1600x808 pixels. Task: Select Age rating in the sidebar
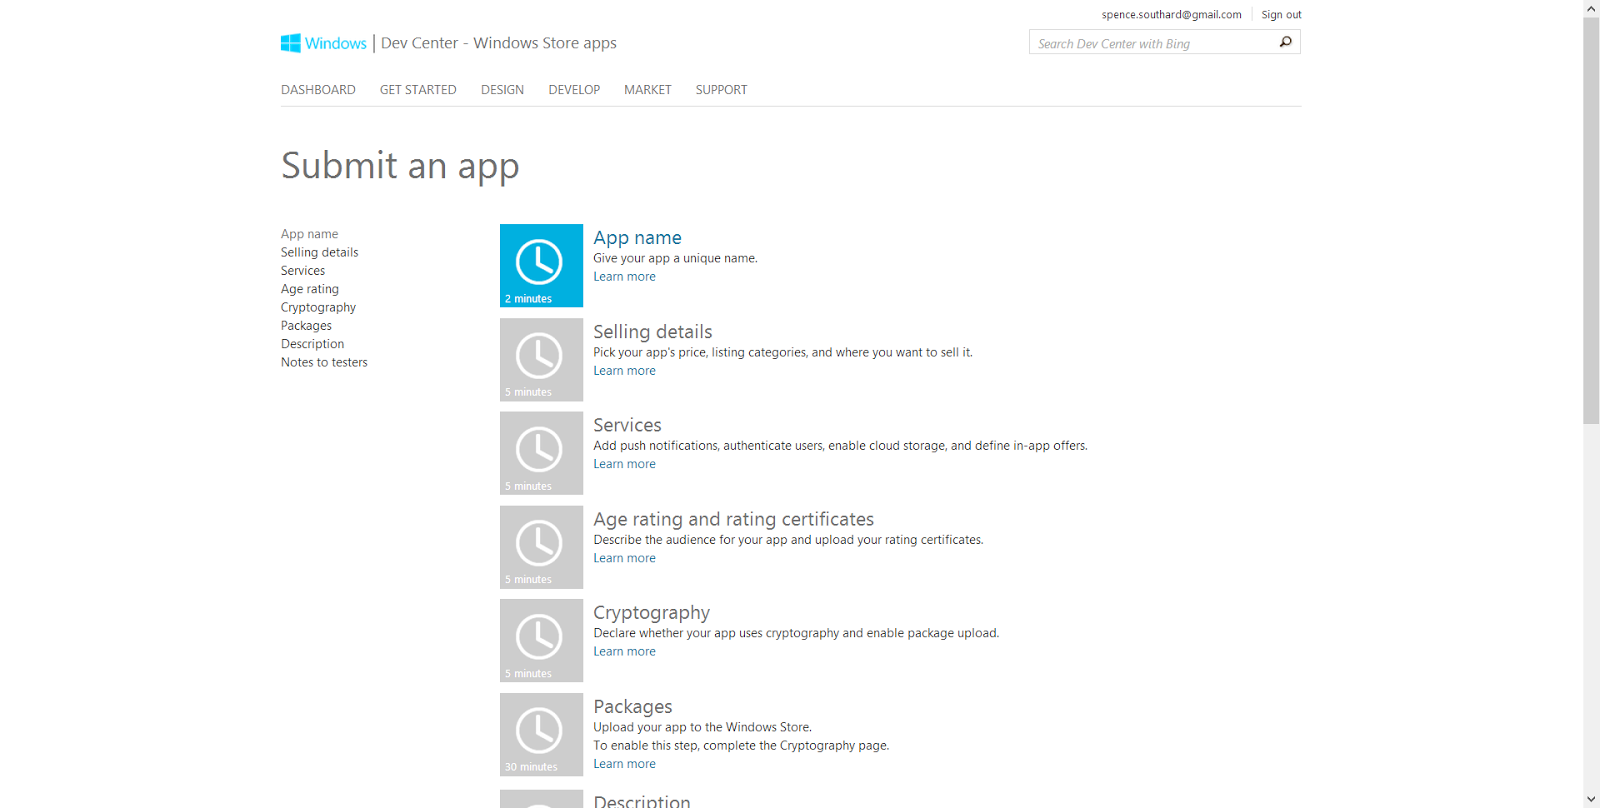(x=310, y=289)
